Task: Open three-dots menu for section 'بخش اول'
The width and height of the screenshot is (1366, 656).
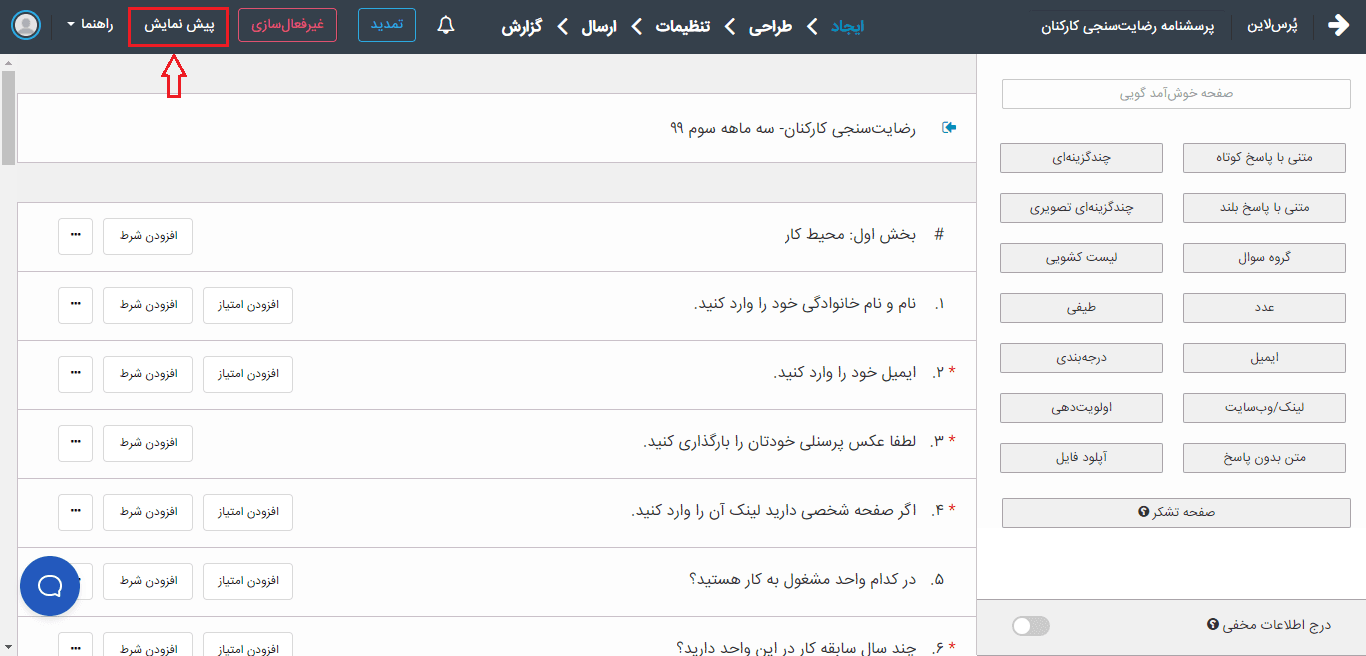Action: (75, 236)
